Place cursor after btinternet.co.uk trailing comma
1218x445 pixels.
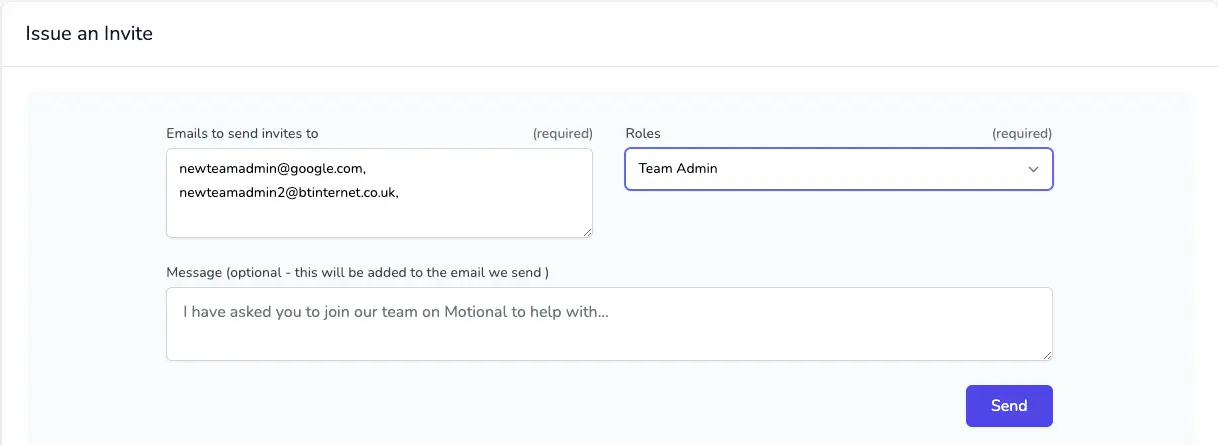(x=401, y=193)
